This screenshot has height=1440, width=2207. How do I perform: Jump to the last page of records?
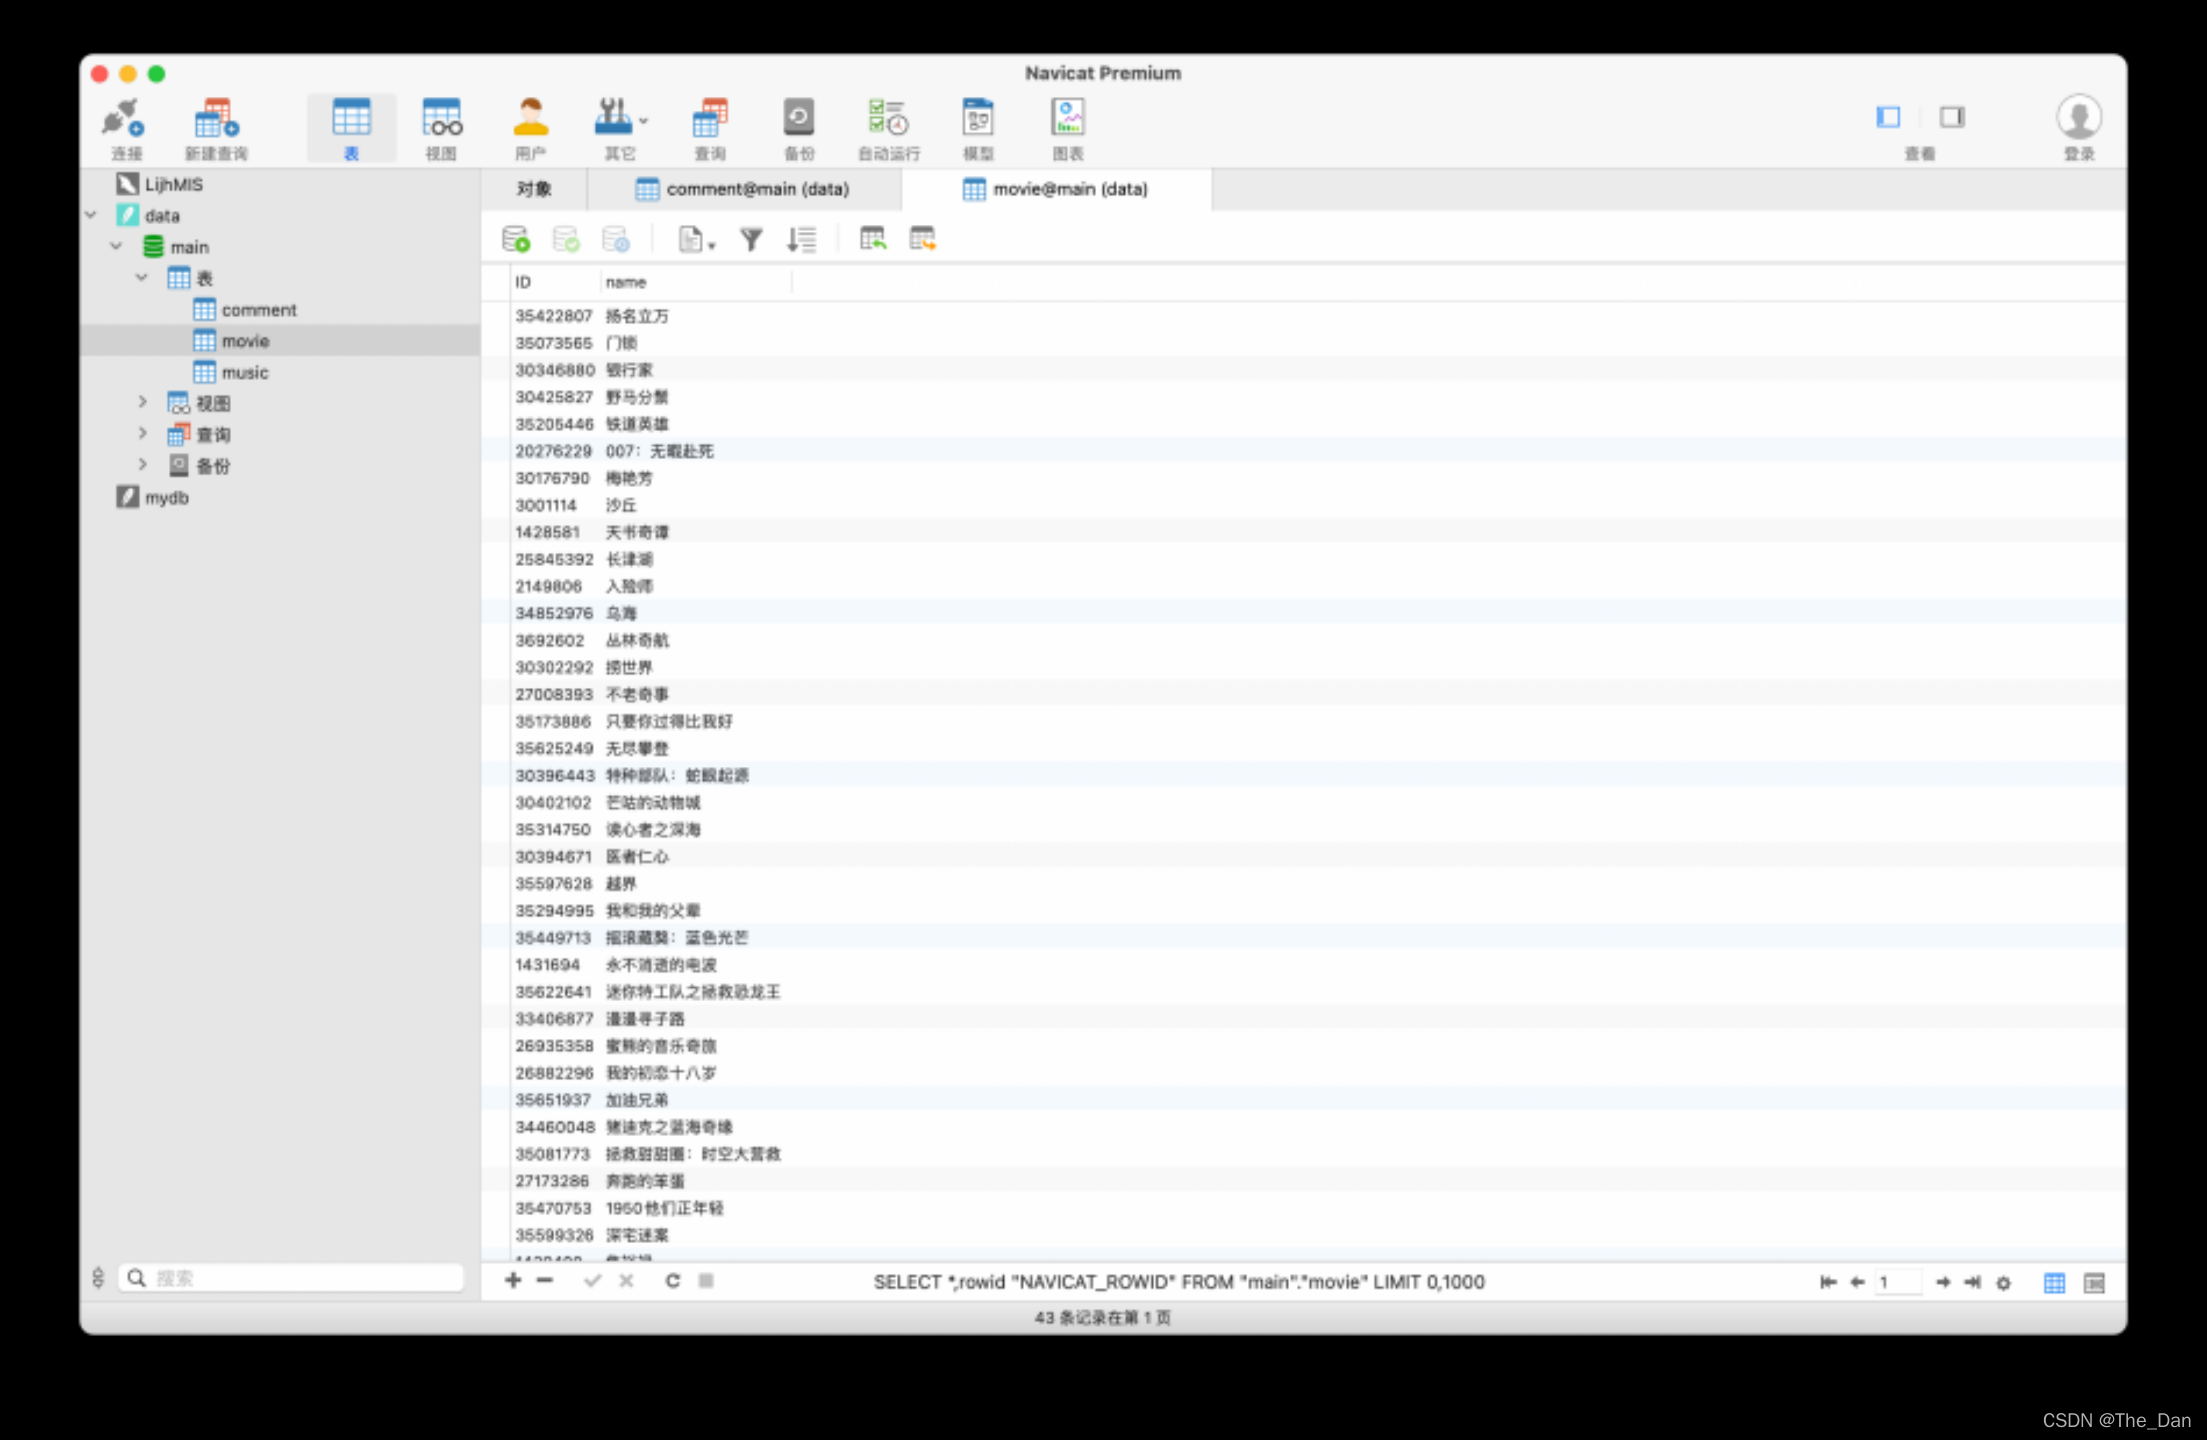coord(1973,1282)
